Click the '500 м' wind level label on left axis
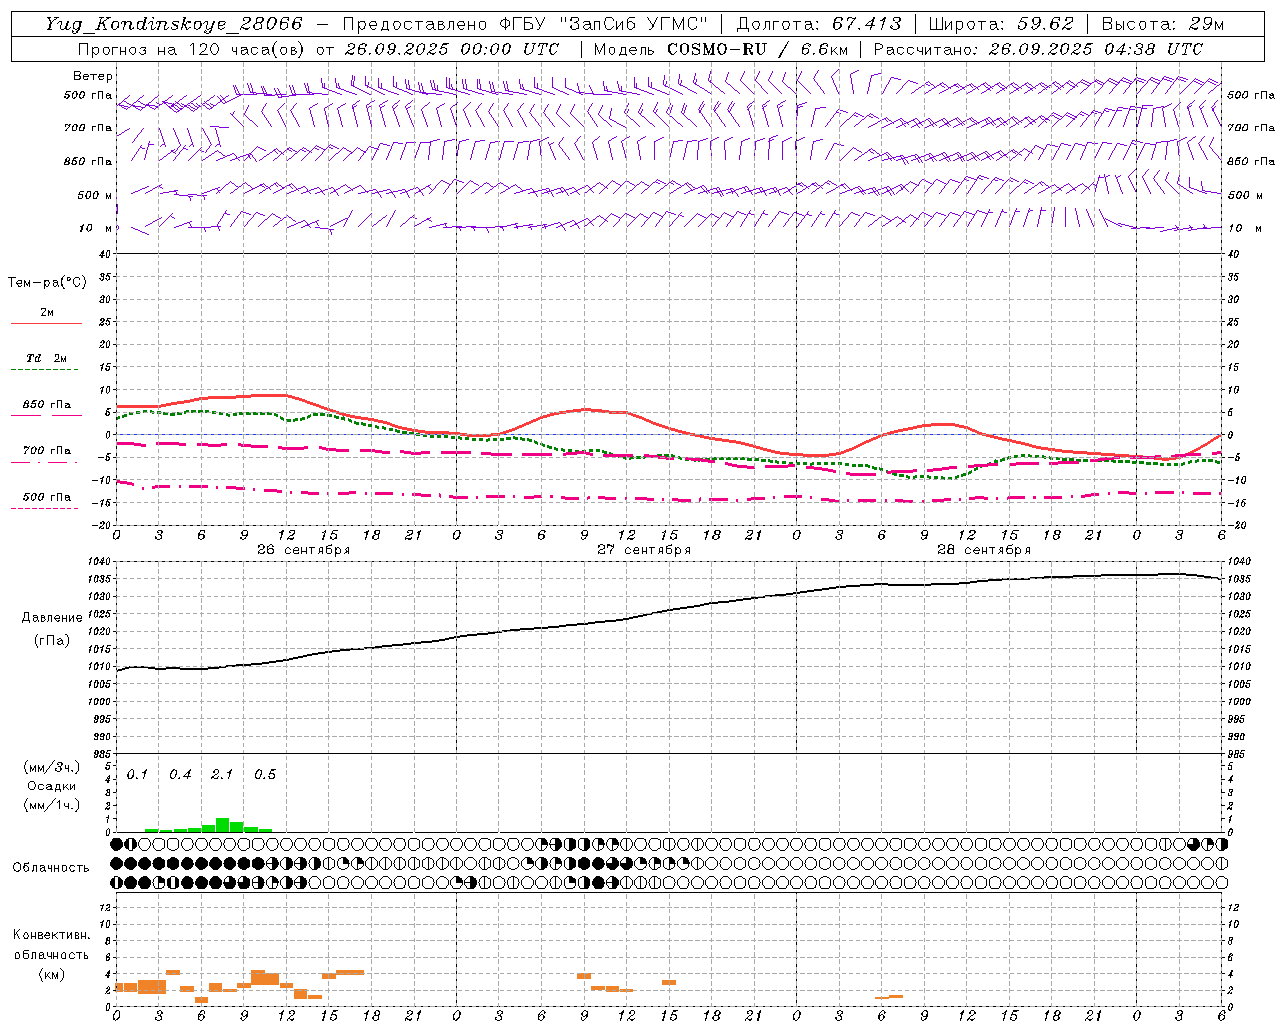The height and width of the screenshot is (1024, 1280). coord(95,195)
